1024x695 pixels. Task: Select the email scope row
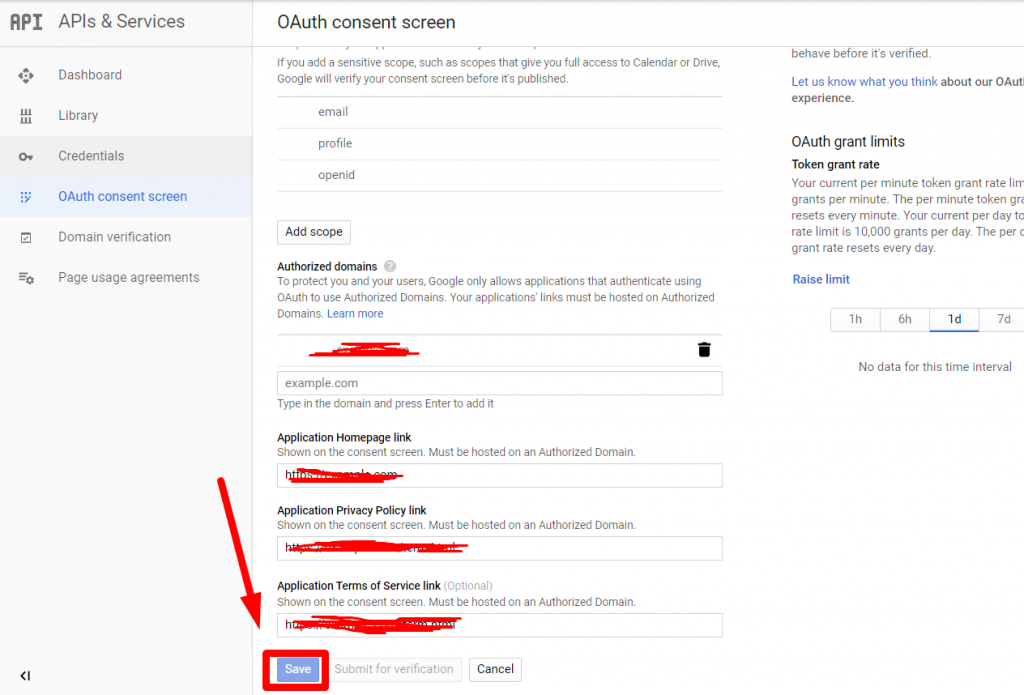coord(500,112)
